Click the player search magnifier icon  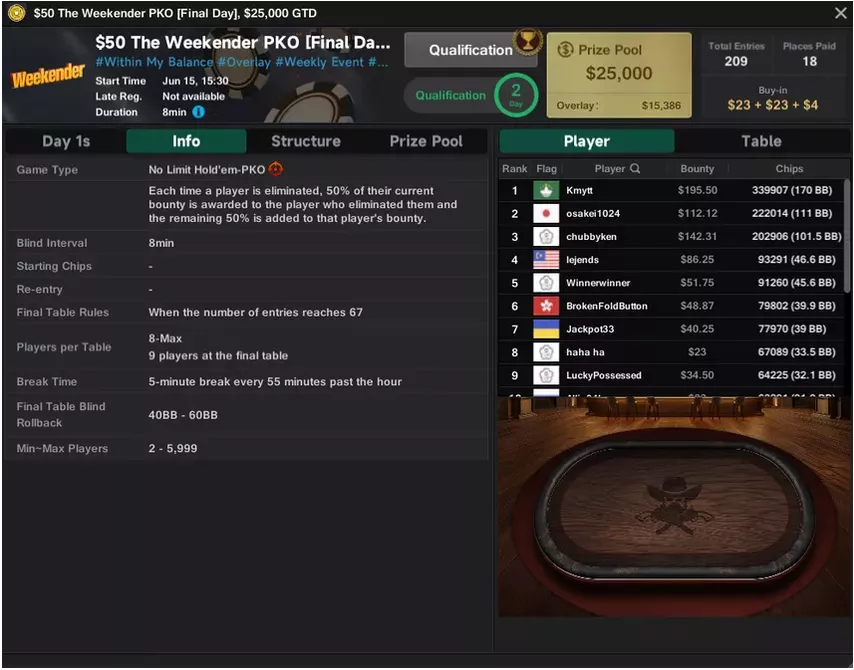tap(635, 168)
